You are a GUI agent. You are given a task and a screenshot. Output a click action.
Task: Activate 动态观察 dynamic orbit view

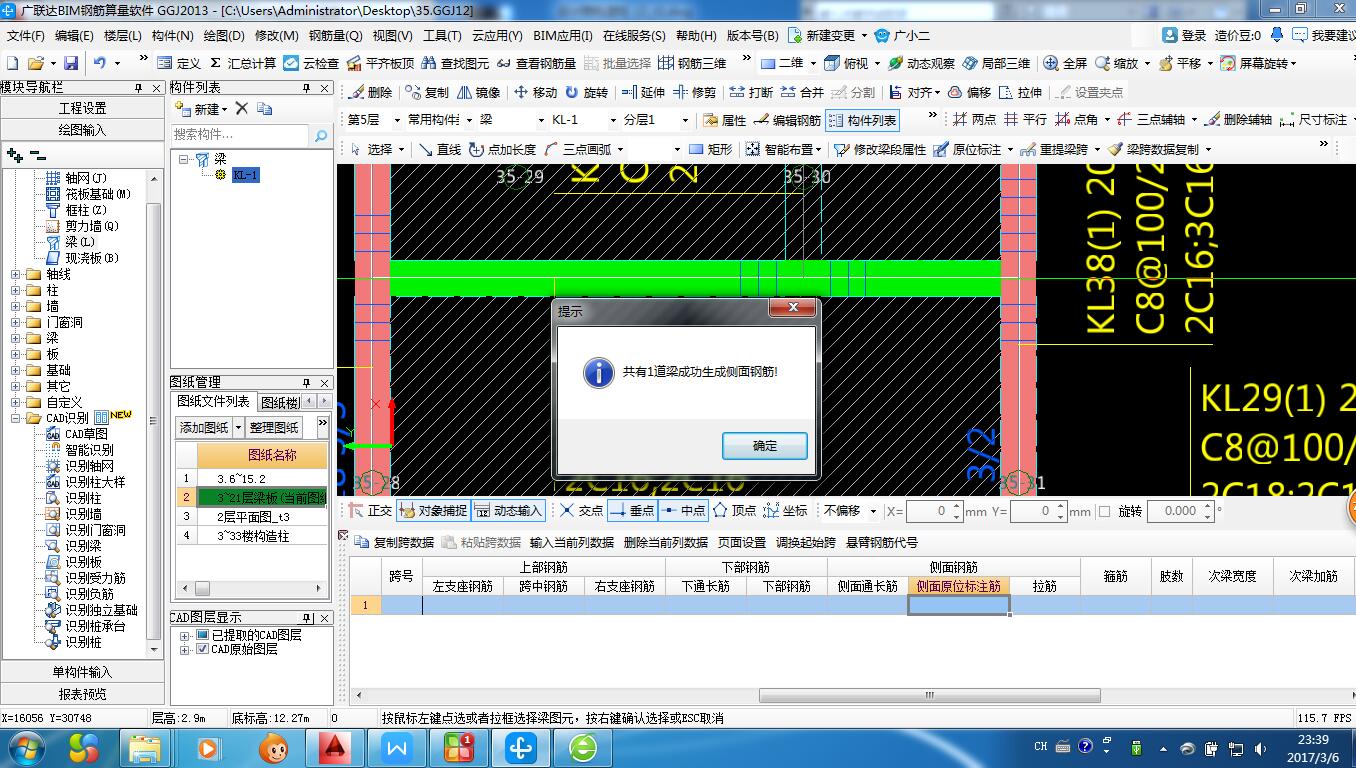click(920, 63)
